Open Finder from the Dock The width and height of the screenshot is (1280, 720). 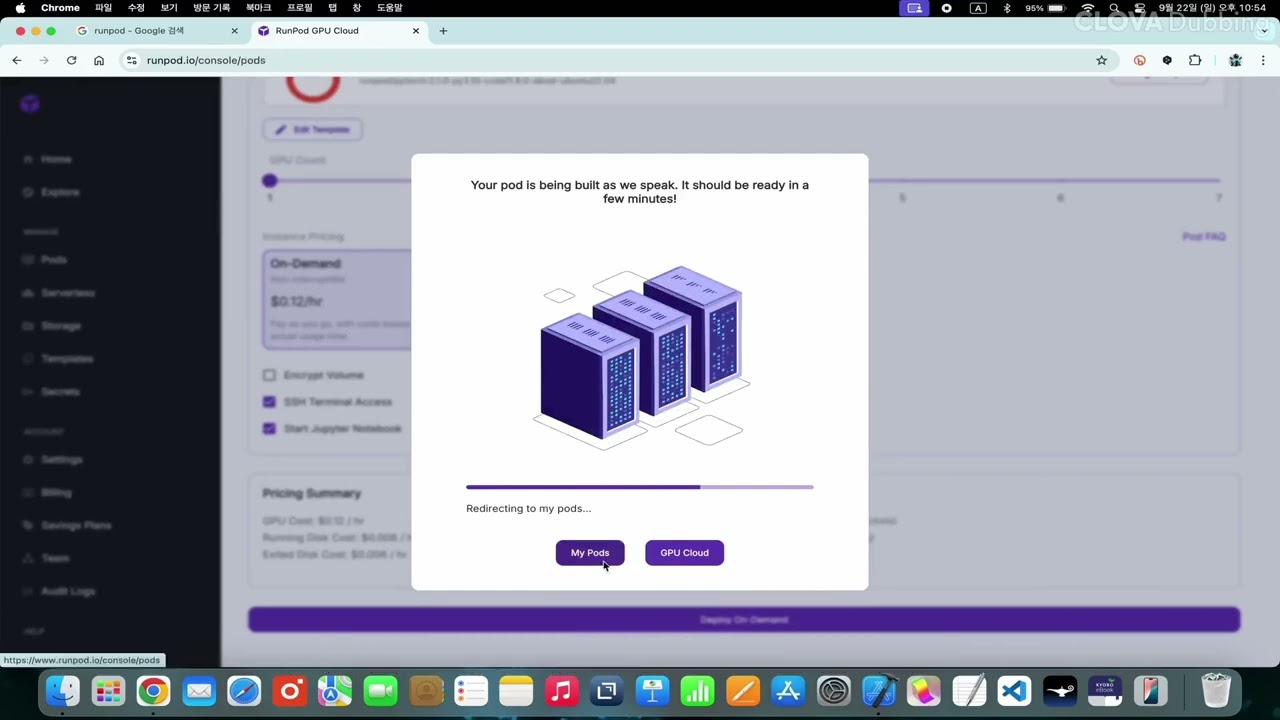pos(62,691)
